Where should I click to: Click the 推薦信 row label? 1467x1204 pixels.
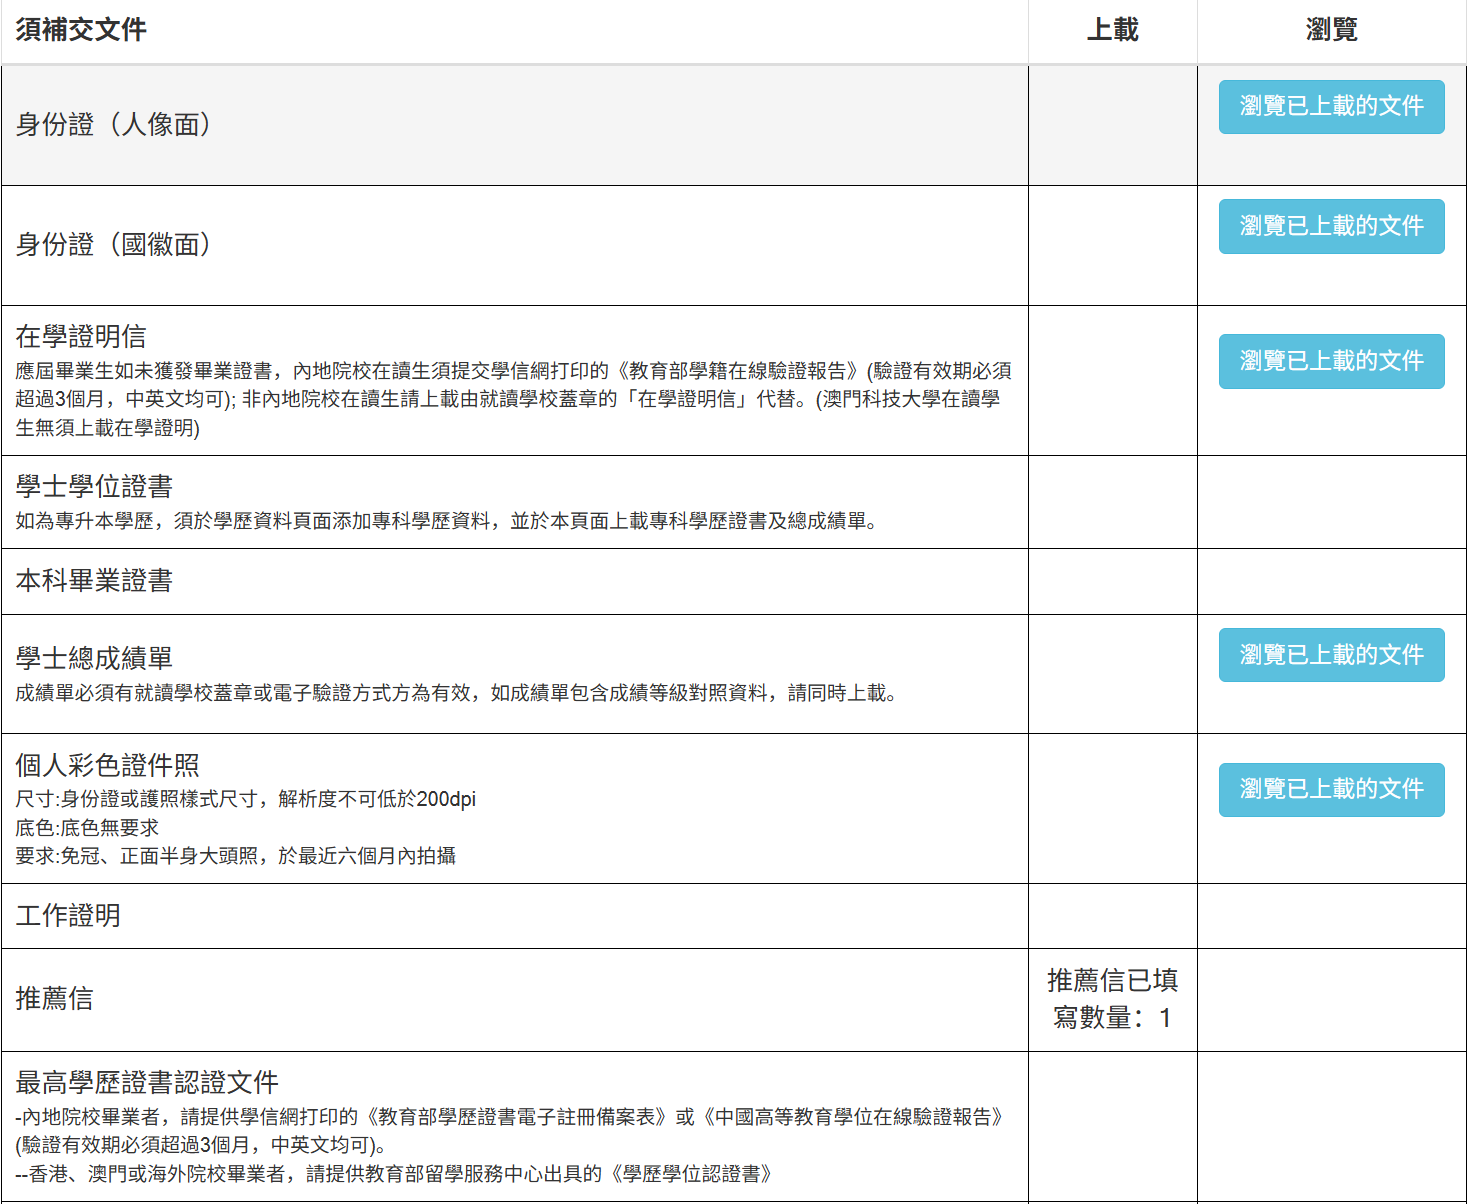click(54, 998)
